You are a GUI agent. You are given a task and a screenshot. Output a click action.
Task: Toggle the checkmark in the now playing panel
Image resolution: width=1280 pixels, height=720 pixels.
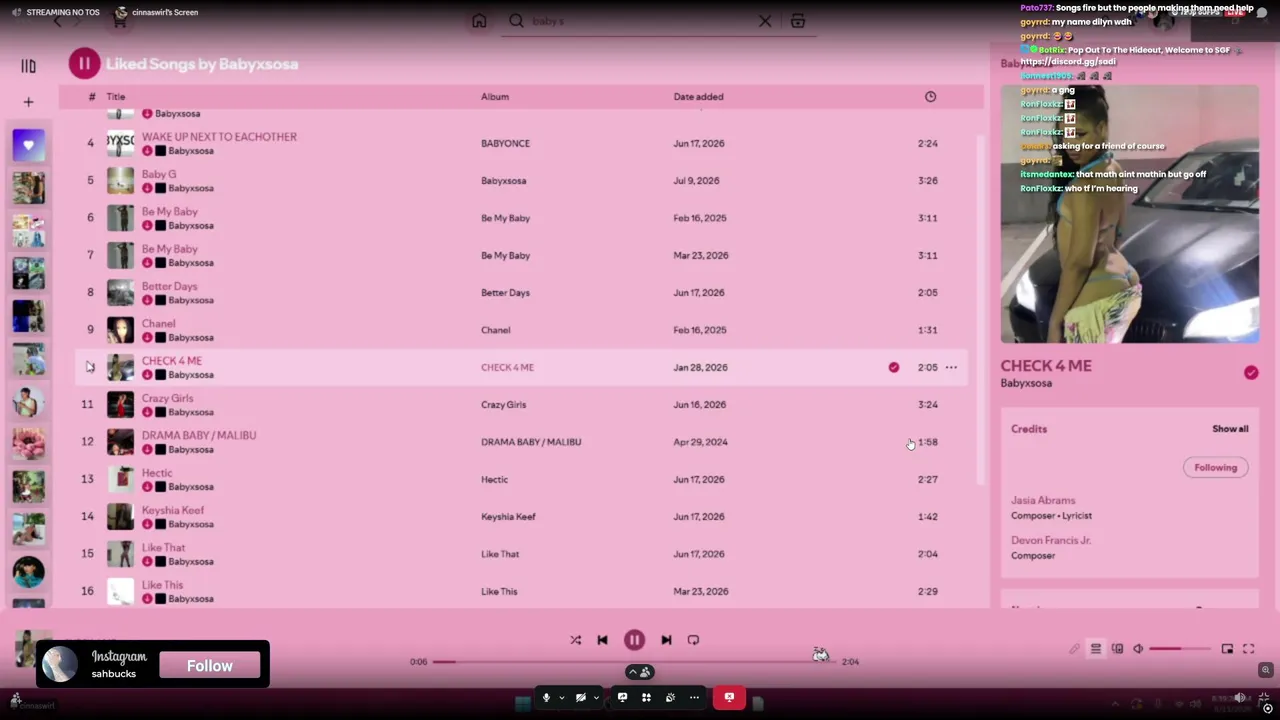[1251, 372]
